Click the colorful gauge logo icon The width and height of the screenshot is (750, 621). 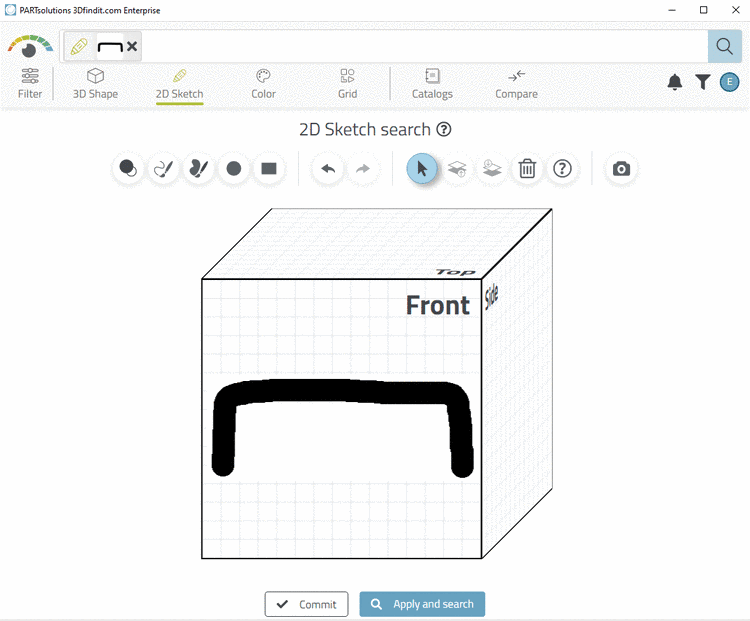[x=30, y=46]
